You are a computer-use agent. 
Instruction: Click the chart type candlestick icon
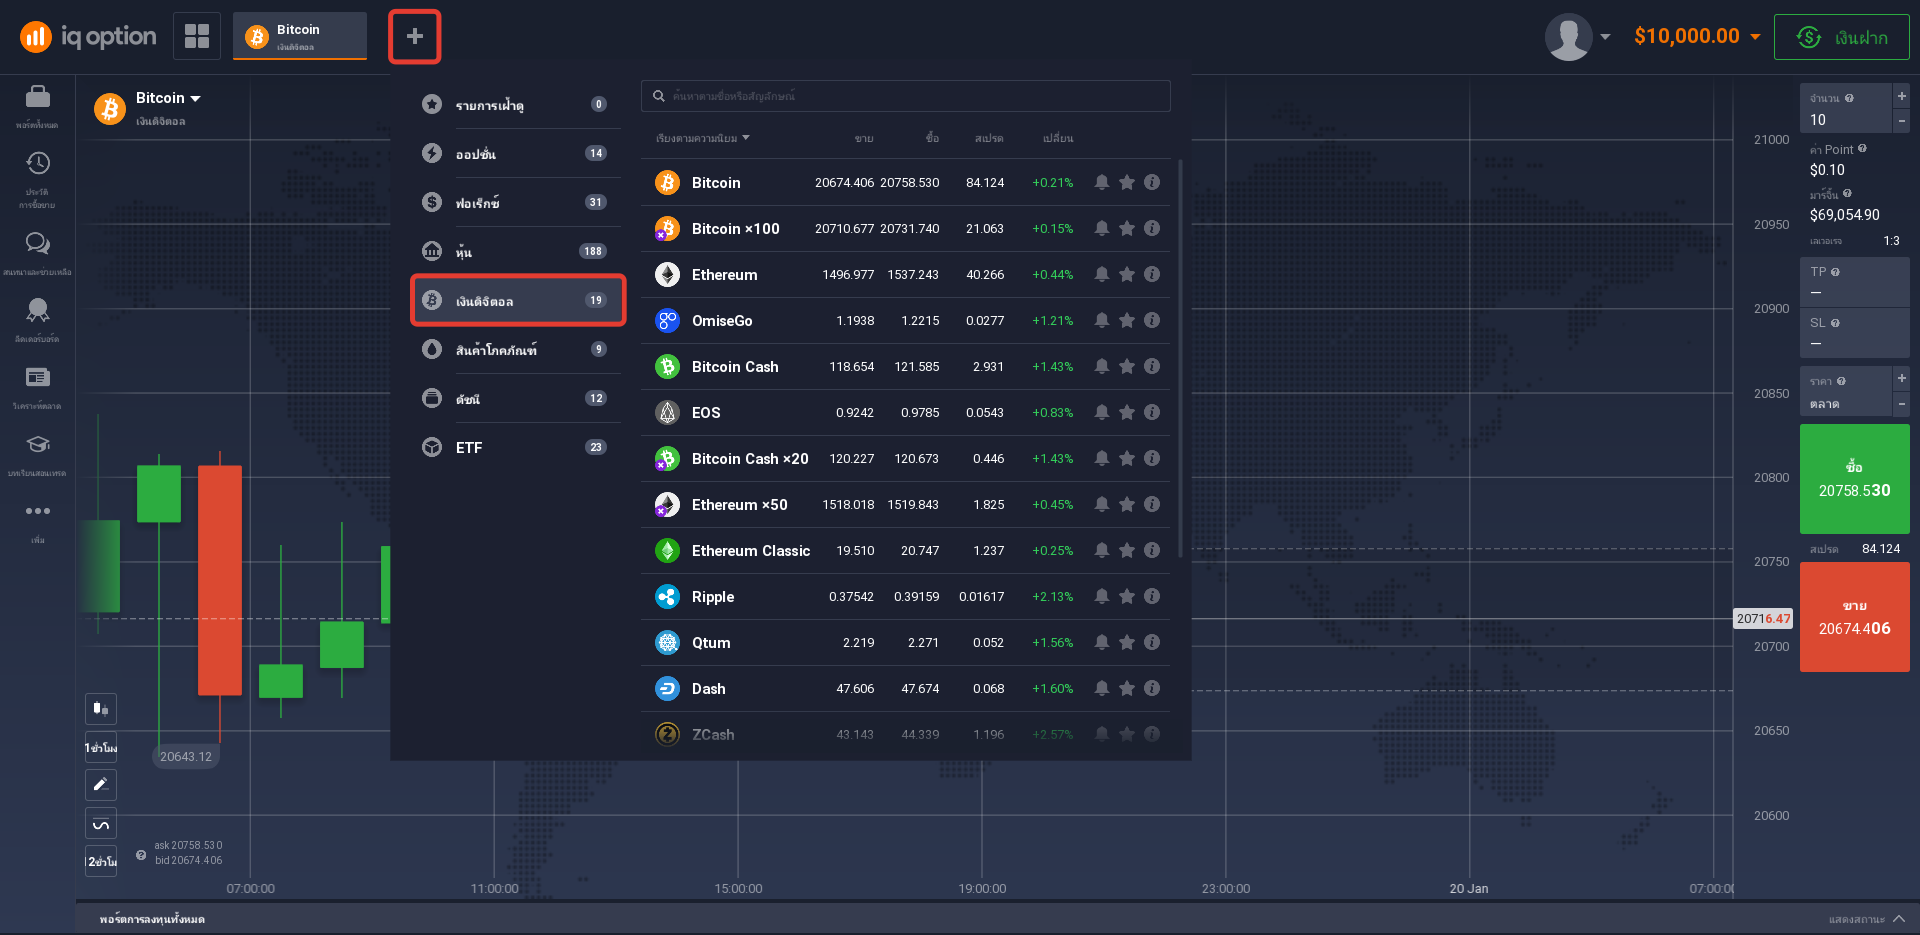coord(101,709)
